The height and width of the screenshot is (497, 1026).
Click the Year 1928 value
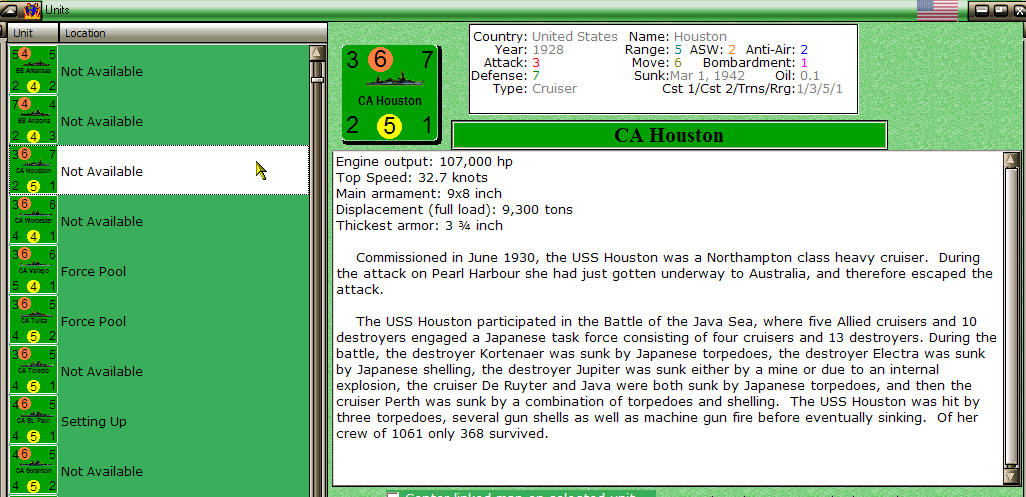(x=547, y=50)
